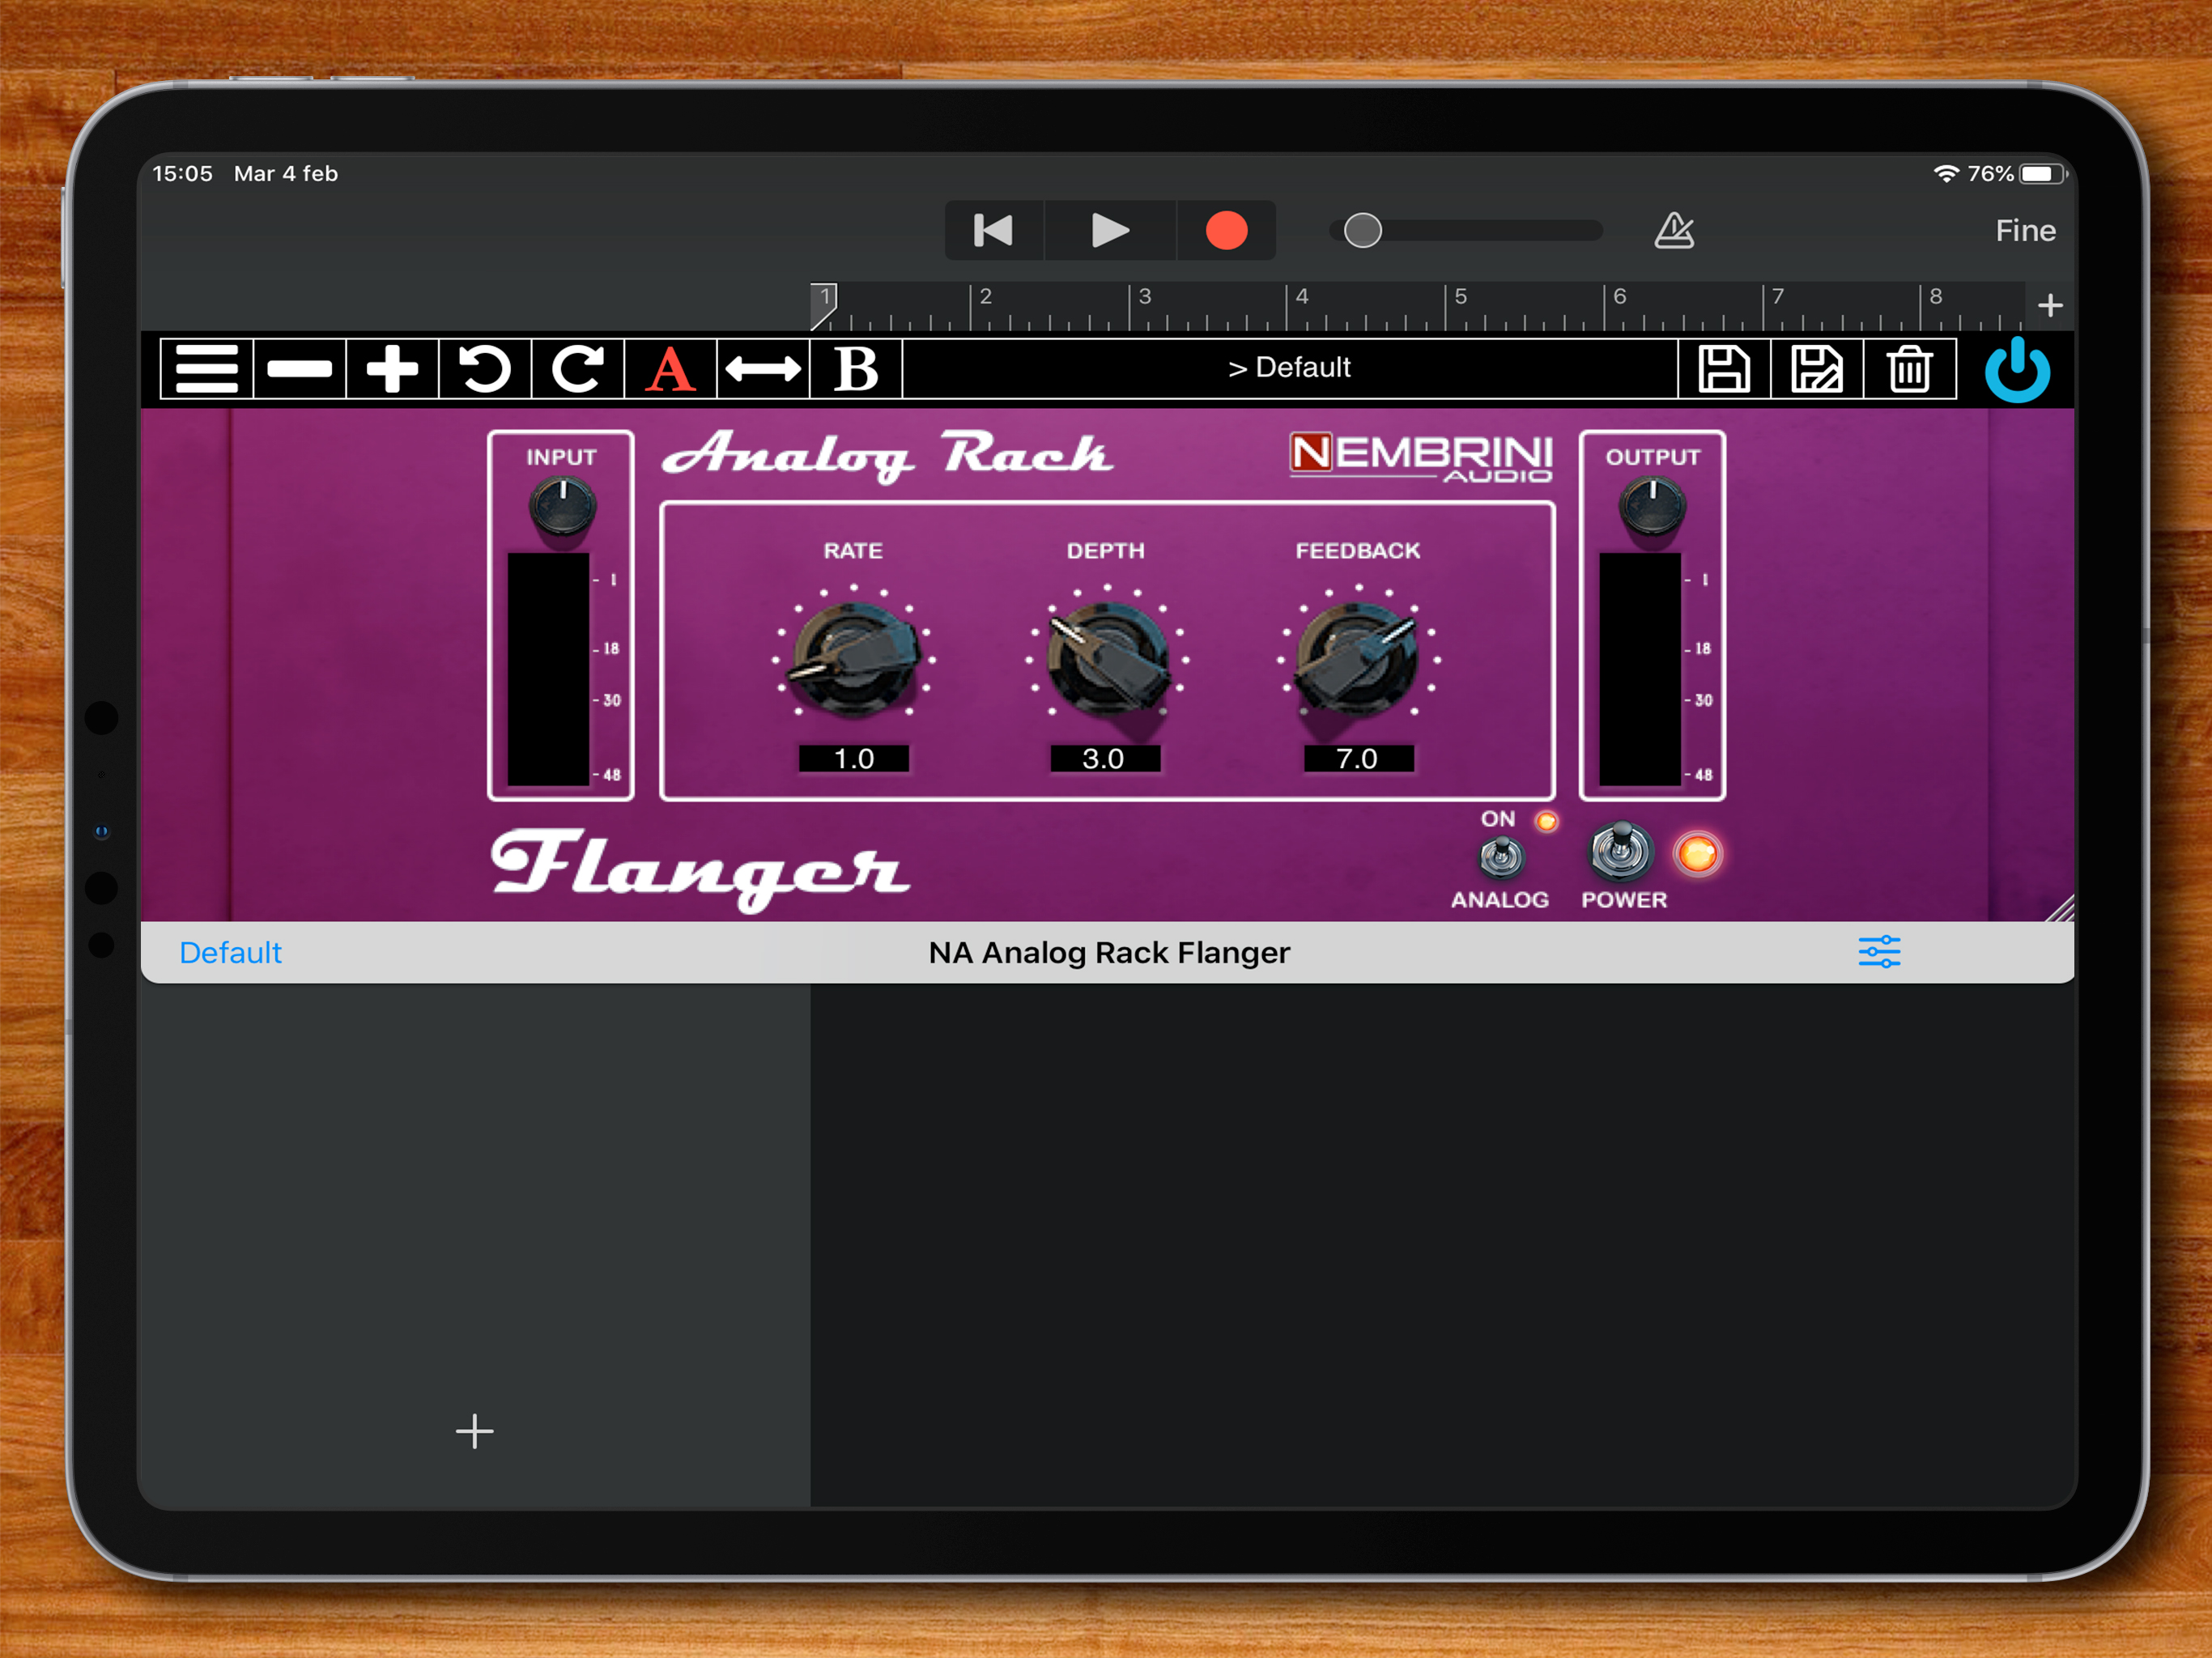Screen dimensions: 2212x1658
Task: Select preset slot B
Action: coord(856,369)
